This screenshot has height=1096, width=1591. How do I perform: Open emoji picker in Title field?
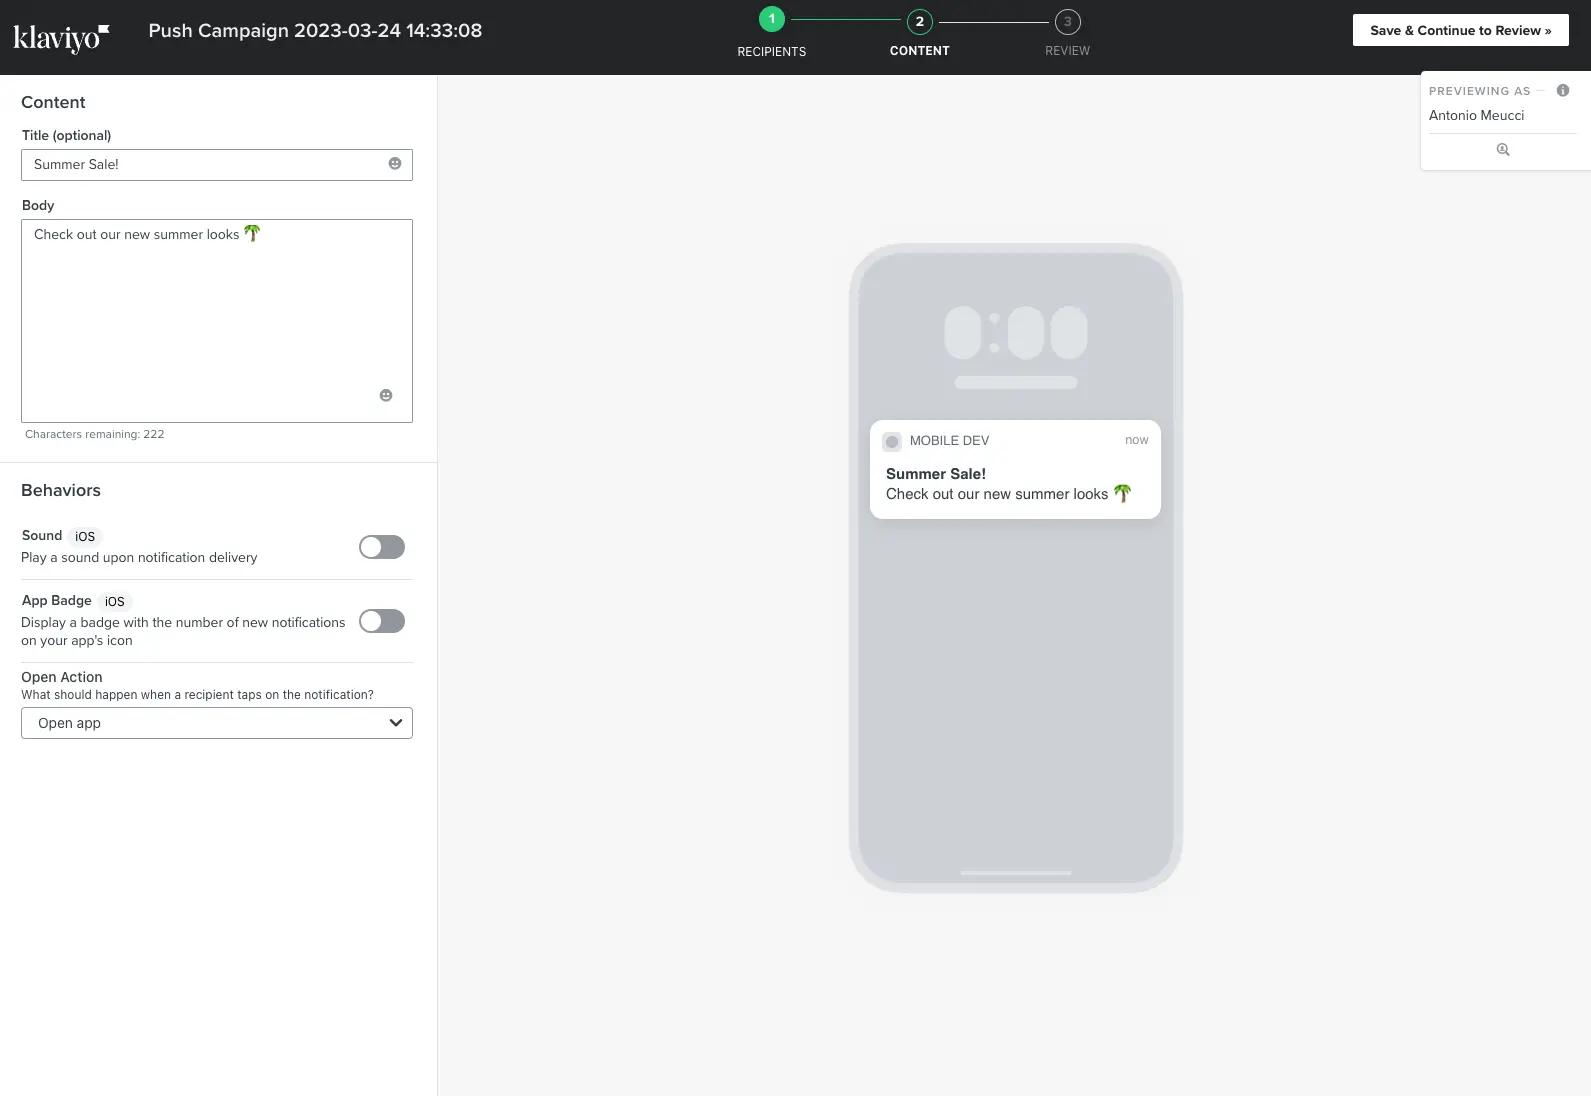395,164
